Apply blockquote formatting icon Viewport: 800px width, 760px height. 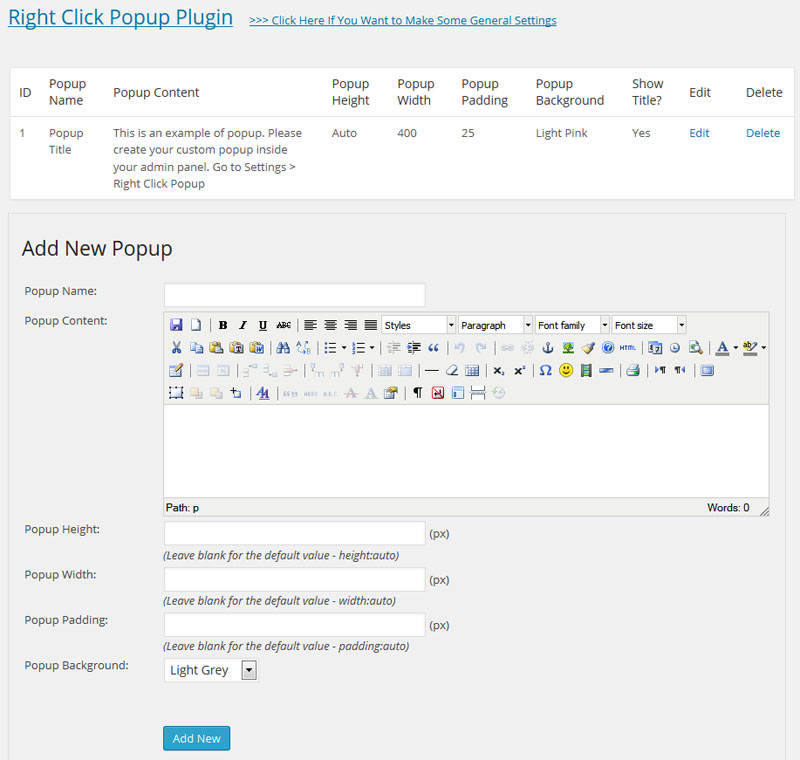click(433, 348)
